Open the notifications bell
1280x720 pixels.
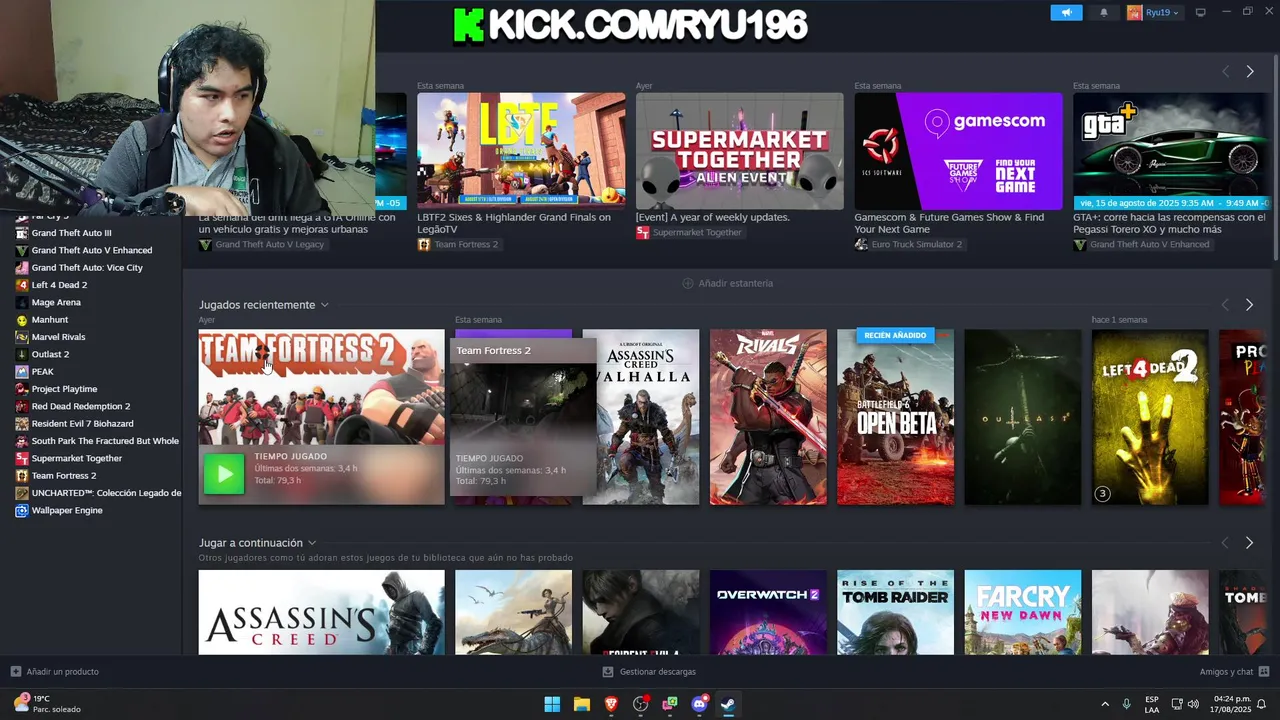click(1104, 12)
